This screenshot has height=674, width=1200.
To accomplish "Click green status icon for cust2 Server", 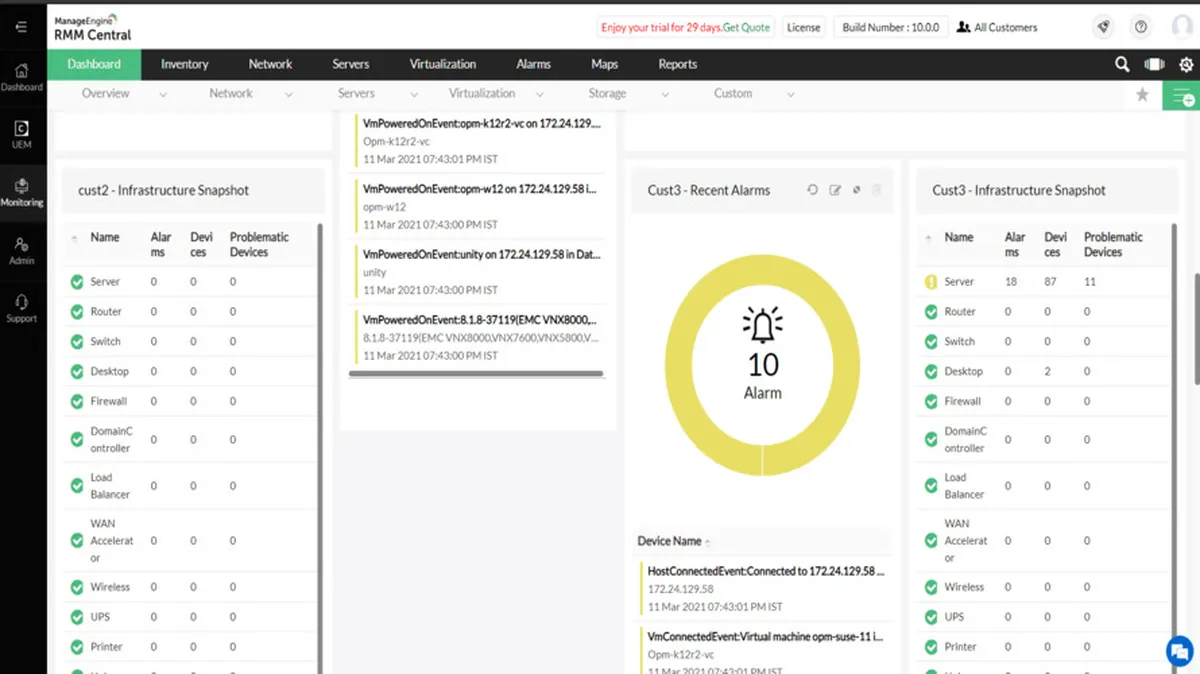I will coord(77,282).
